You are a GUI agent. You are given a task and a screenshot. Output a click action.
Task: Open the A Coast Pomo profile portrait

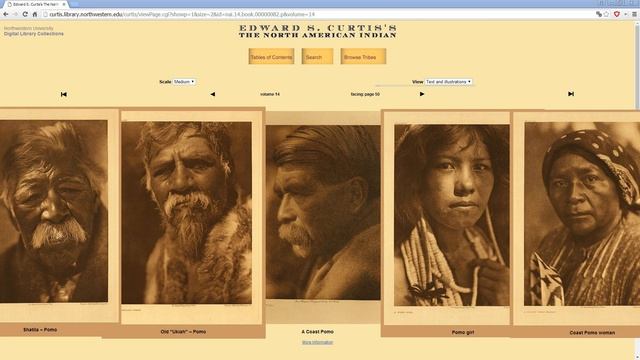pyautogui.click(x=323, y=212)
